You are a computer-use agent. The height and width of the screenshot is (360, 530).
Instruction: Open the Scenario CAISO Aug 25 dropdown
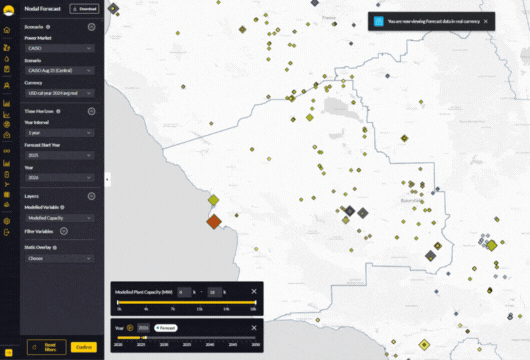[60, 71]
